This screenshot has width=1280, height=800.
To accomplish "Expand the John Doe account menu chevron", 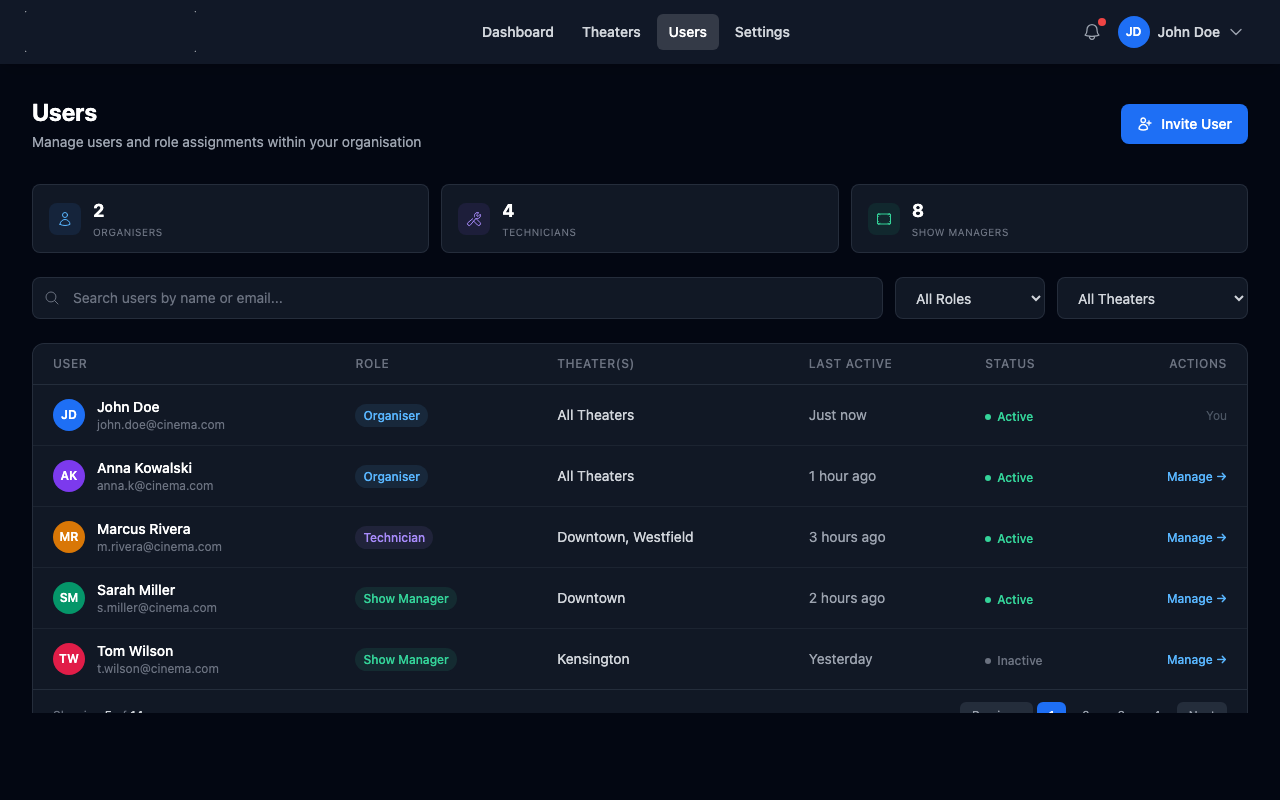I will [x=1236, y=32].
